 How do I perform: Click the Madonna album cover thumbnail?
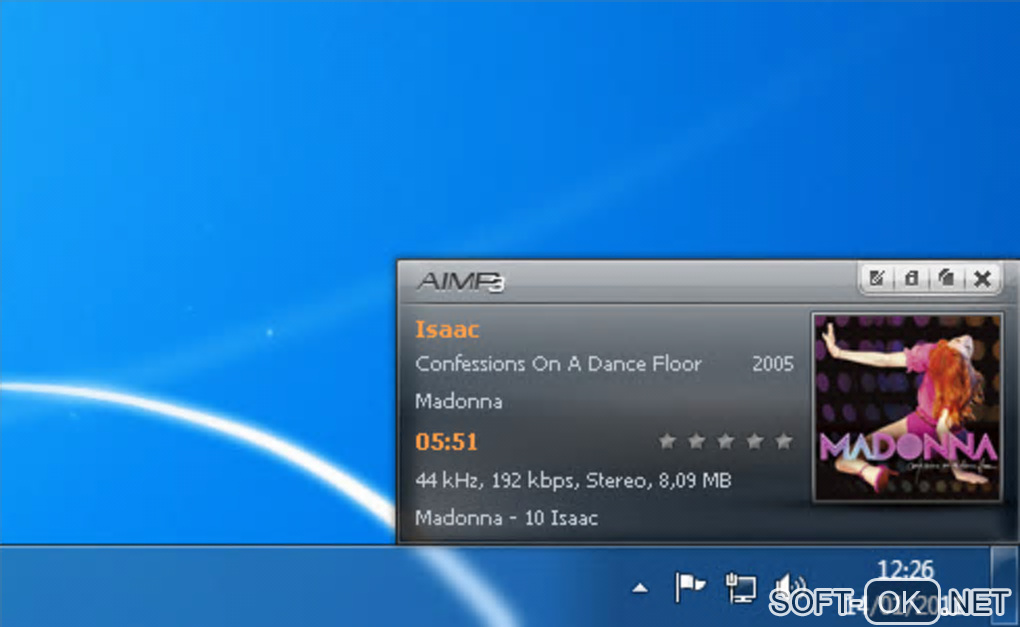(x=907, y=408)
